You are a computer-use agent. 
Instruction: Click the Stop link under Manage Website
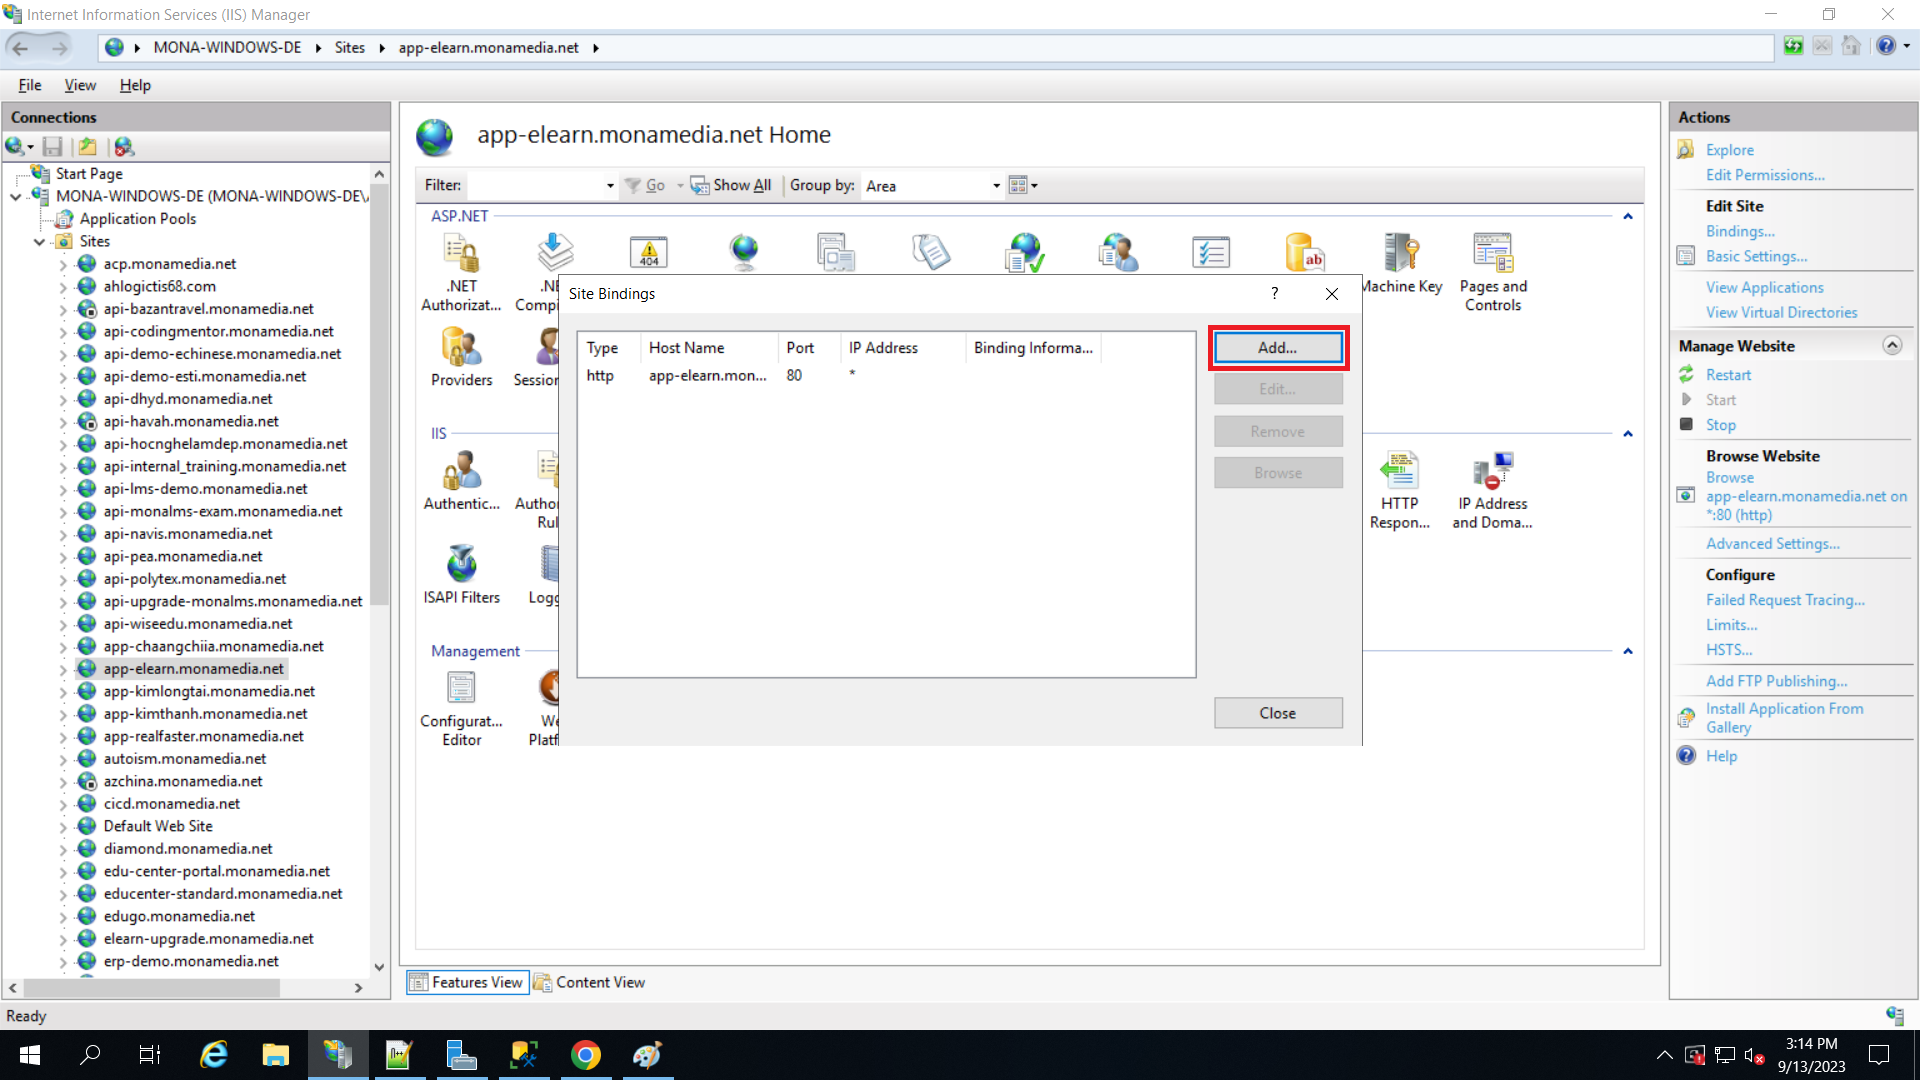click(x=1720, y=425)
